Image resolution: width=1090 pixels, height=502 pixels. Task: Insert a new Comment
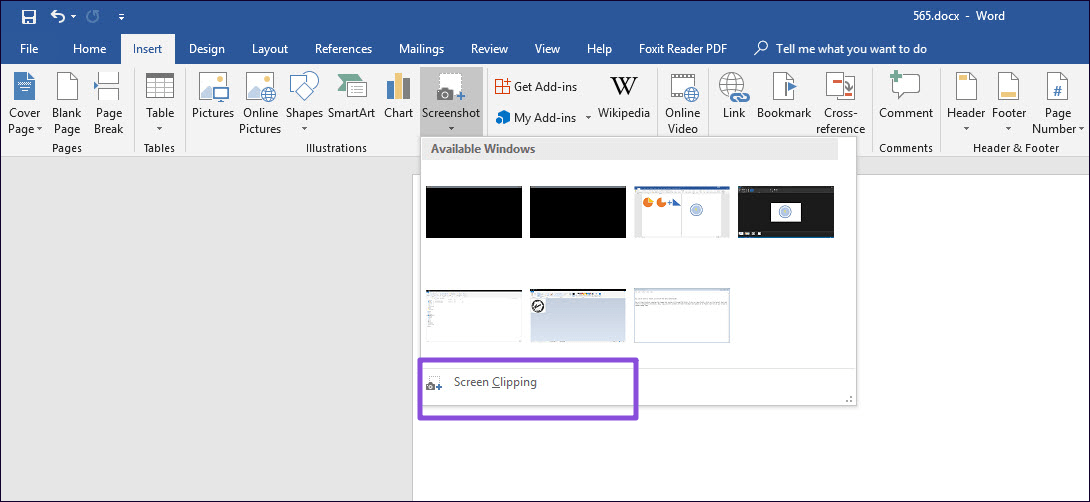906,100
